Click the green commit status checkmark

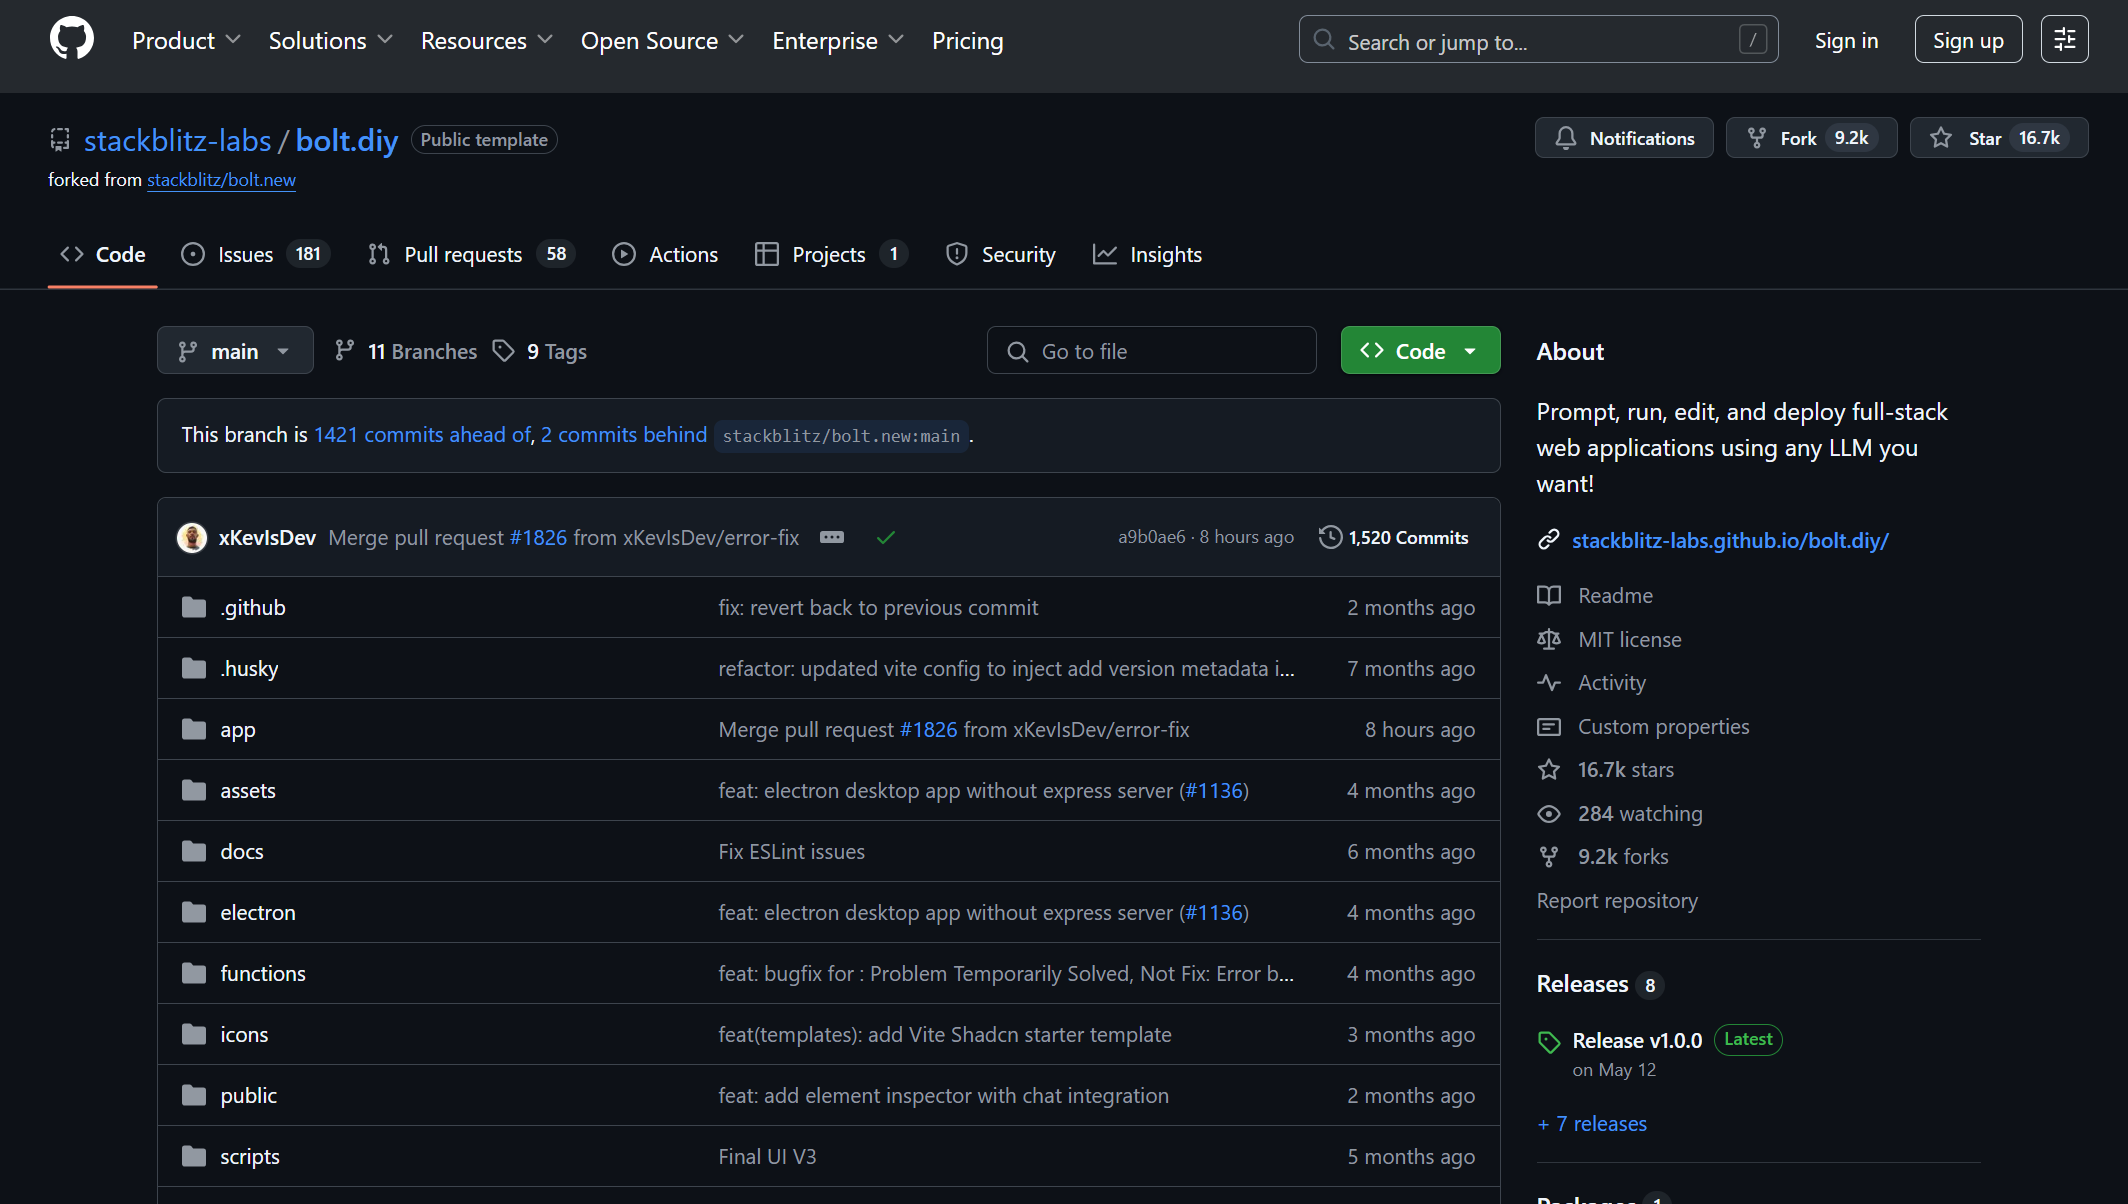[885, 538]
